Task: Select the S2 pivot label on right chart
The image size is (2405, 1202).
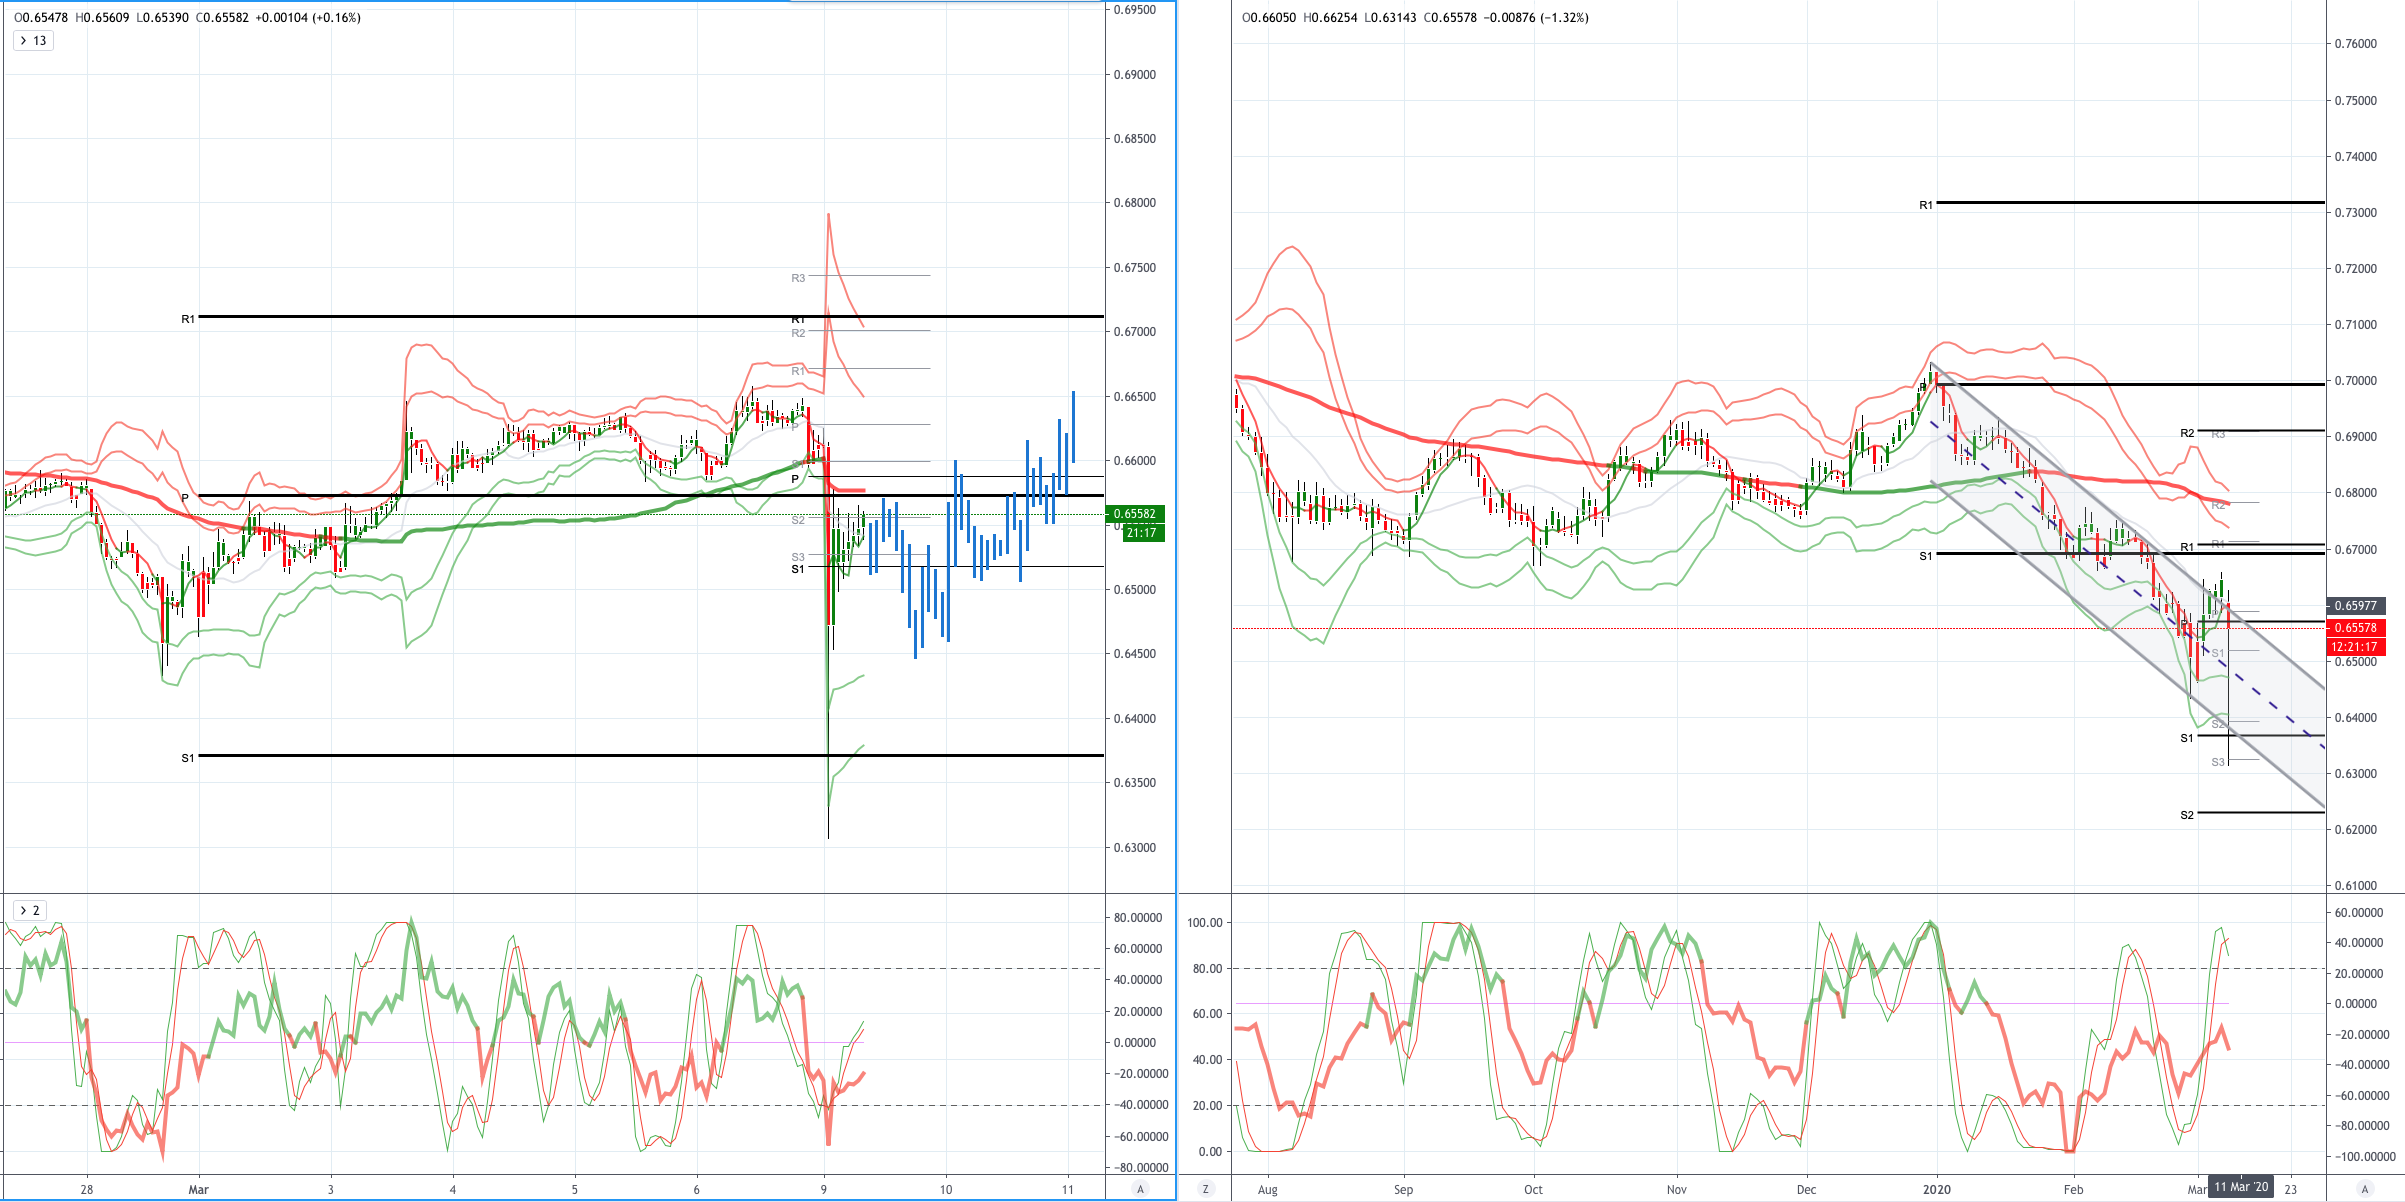Action: (2187, 815)
